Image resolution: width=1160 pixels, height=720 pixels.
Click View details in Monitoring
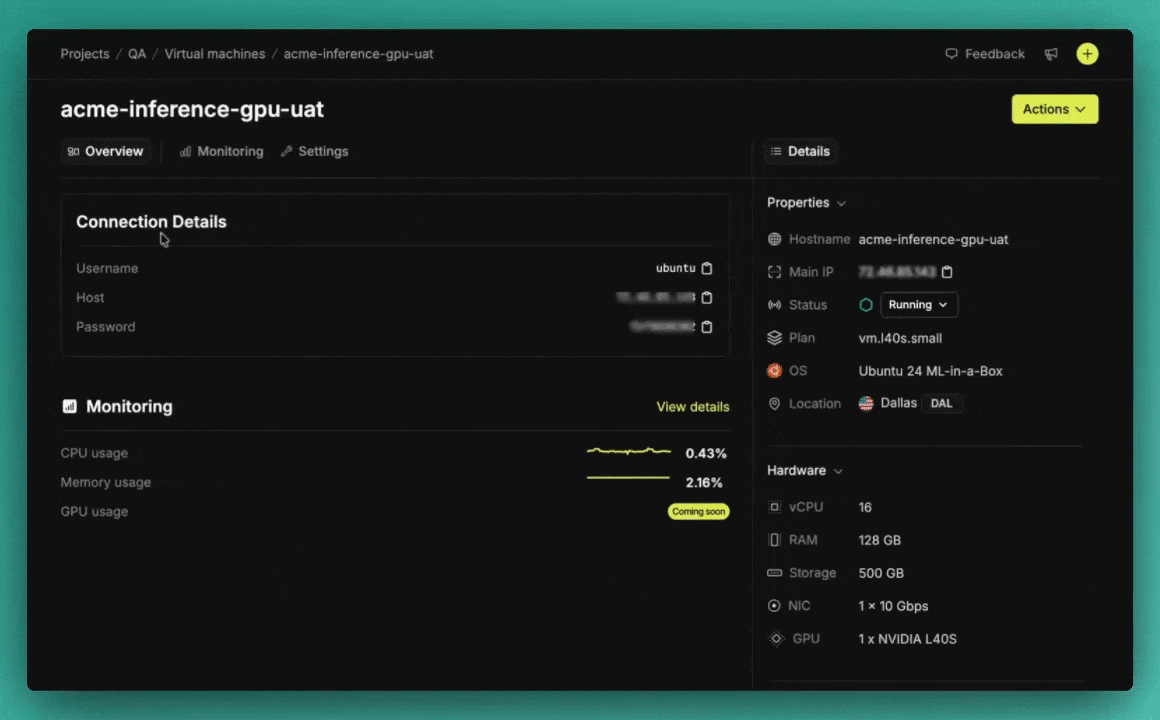pyautogui.click(x=692, y=407)
